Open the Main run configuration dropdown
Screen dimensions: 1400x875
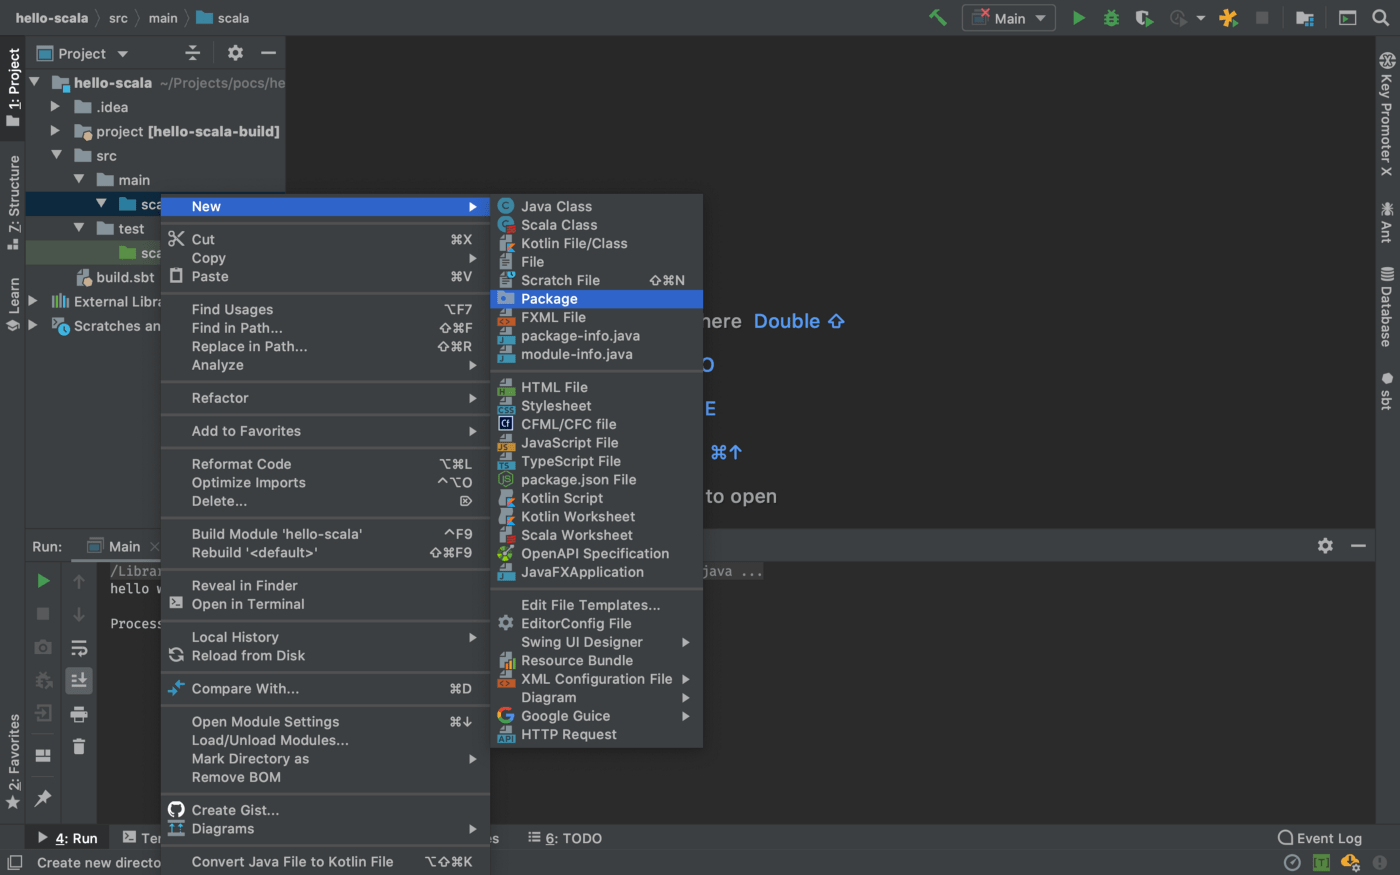1008,18
